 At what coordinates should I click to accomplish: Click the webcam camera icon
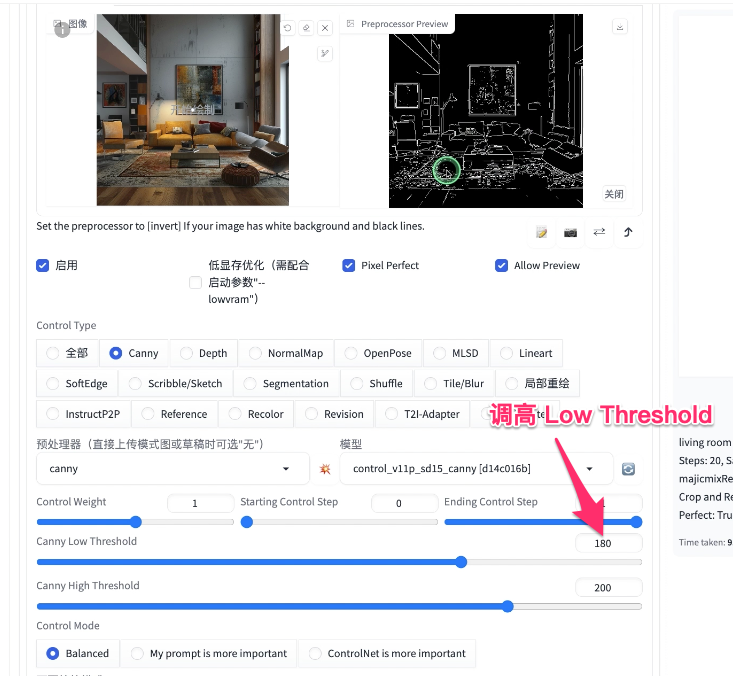click(x=570, y=232)
